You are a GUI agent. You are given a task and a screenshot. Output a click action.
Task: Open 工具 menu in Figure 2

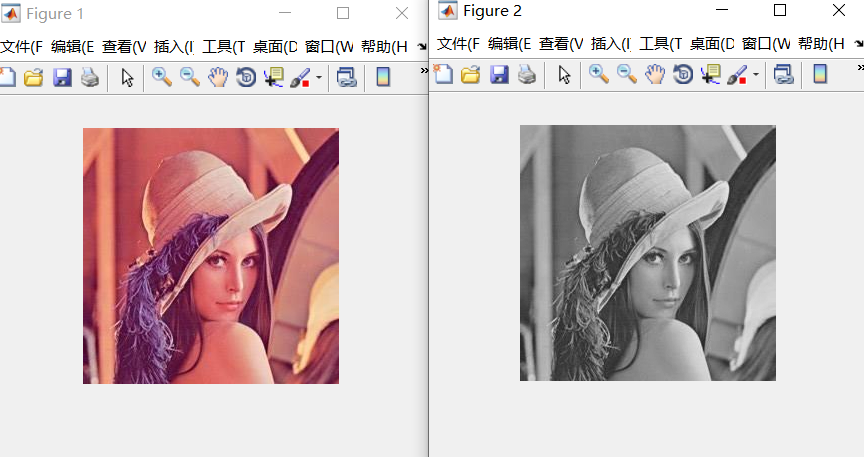(x=661, y=44)
